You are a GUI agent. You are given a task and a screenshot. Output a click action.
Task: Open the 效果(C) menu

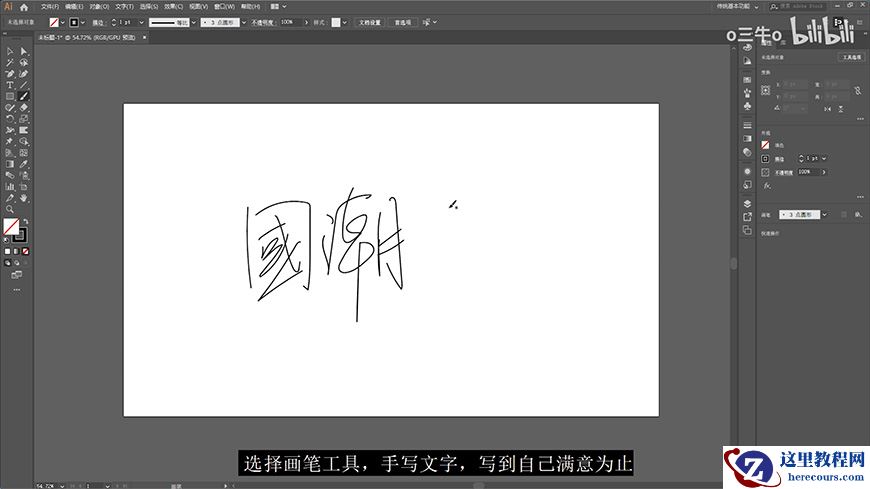(x=174, y=7)
